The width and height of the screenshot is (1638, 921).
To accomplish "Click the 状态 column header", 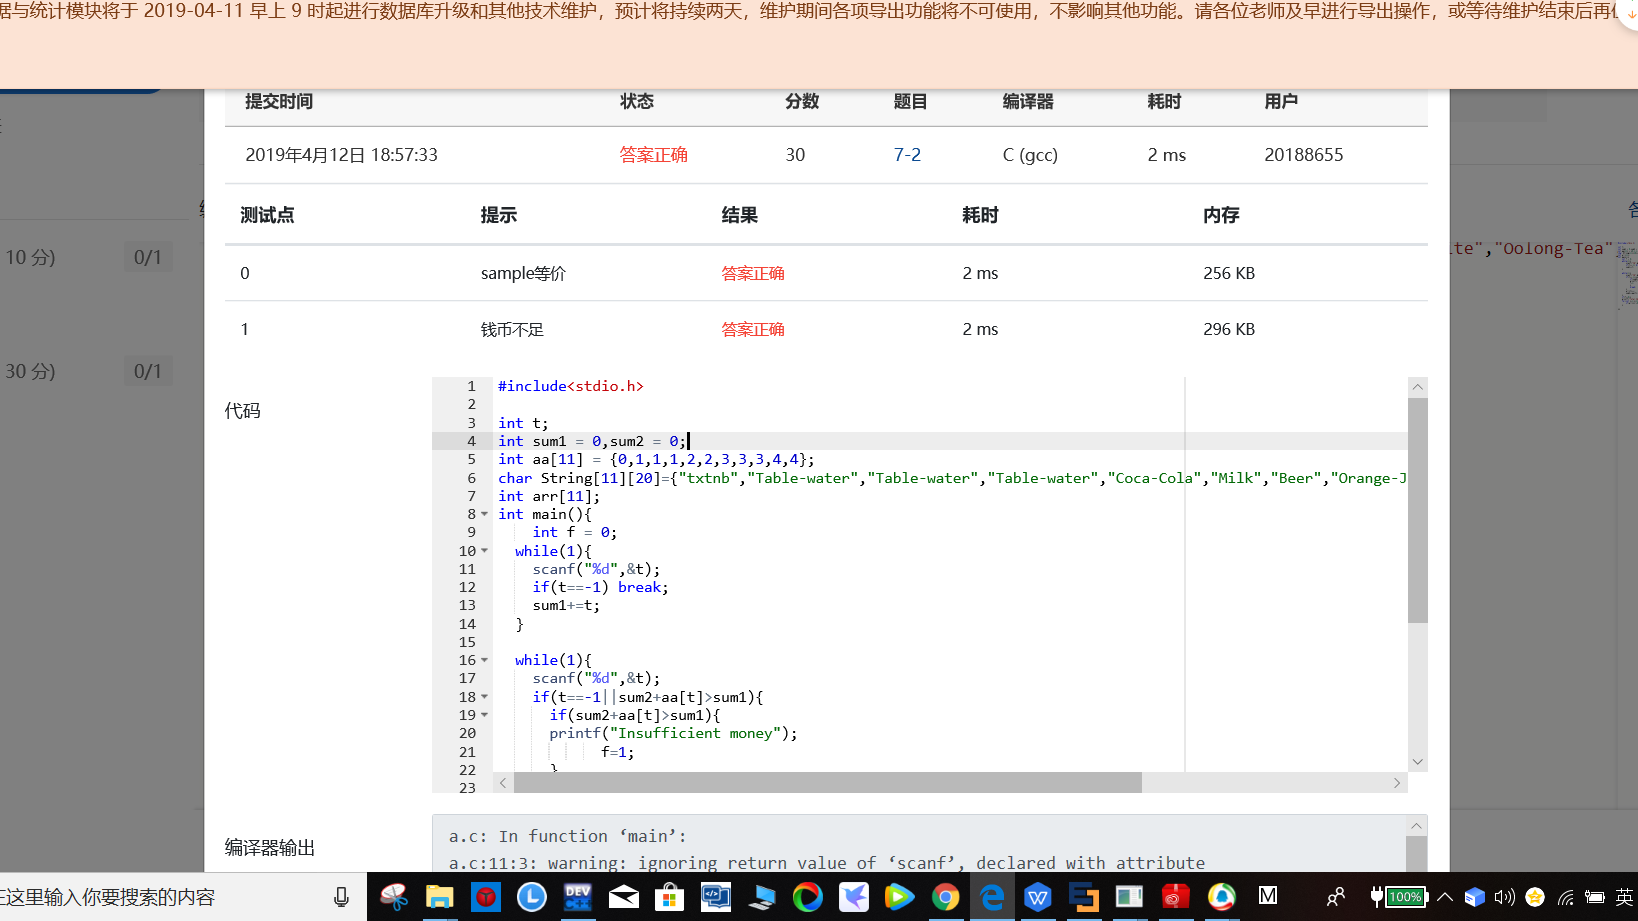I will 637,101.
